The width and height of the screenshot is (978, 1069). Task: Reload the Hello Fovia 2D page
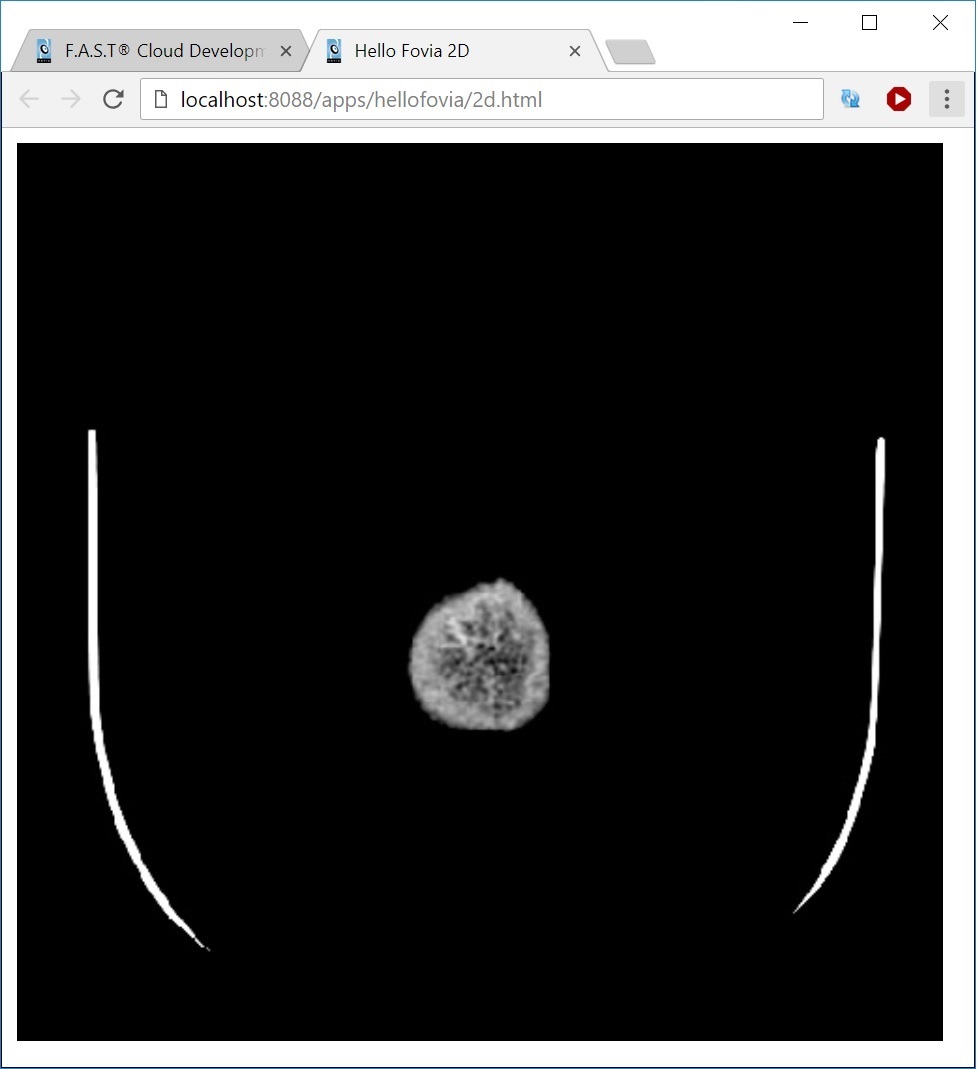click(112, 99)
